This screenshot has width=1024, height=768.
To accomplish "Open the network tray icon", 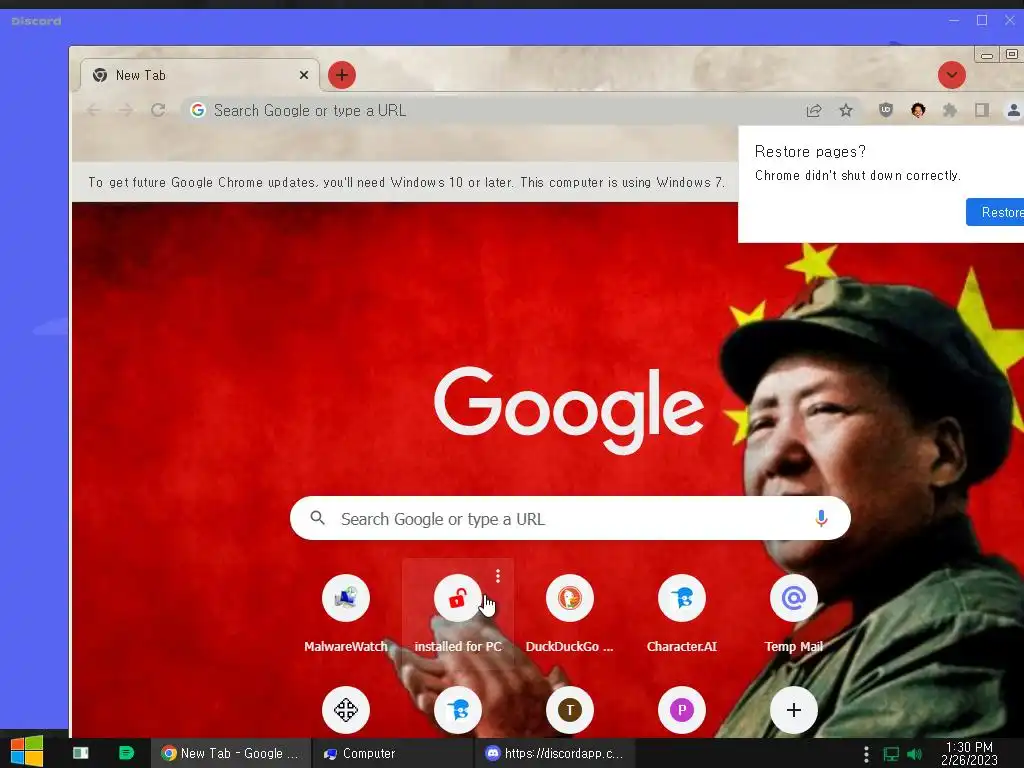I will point(891,754).
